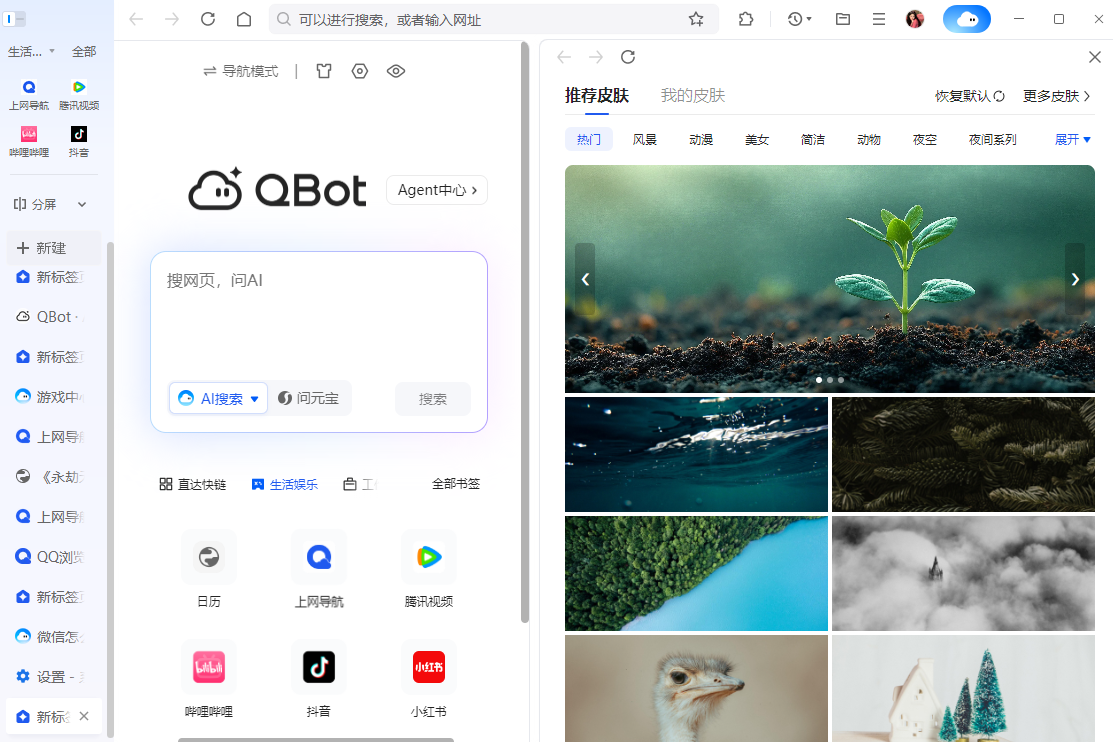1113x742 pixels.
Task: Toggle eye-protection mode via the eye icon
Action: [x=396, y=71]
